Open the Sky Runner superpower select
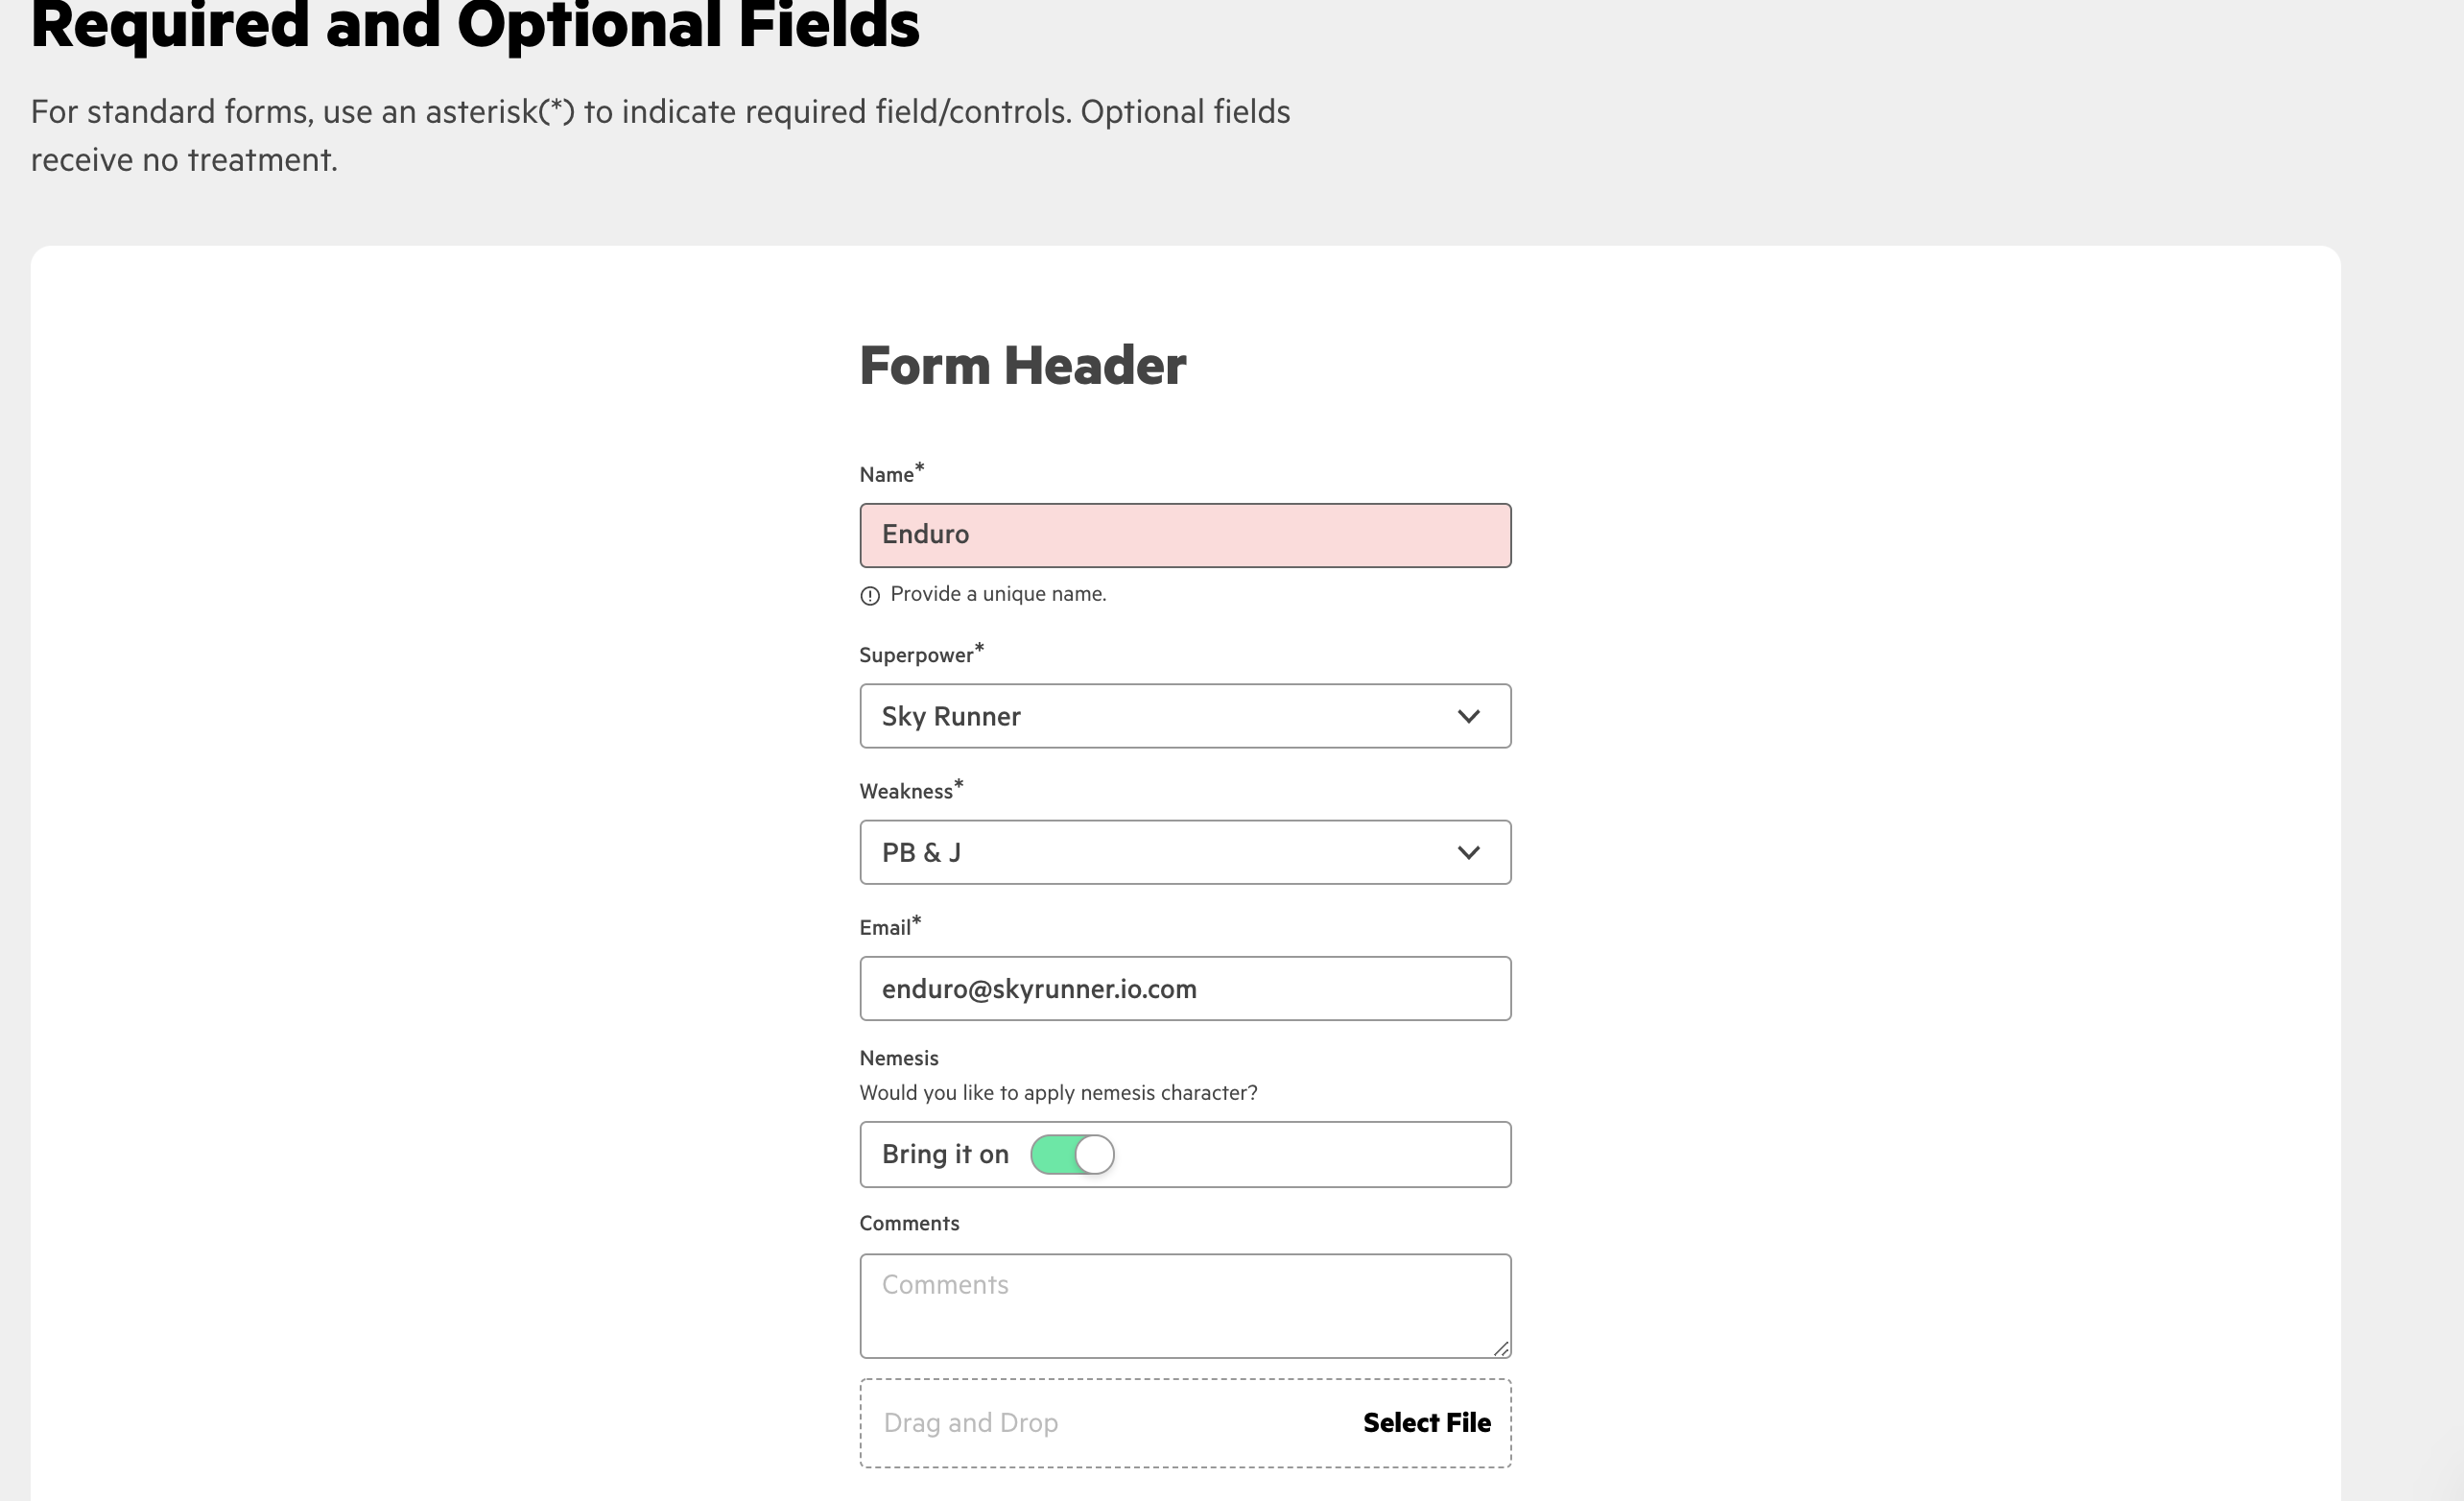This screenshot has height=1501, width=2464. (x=1150, y=716)
